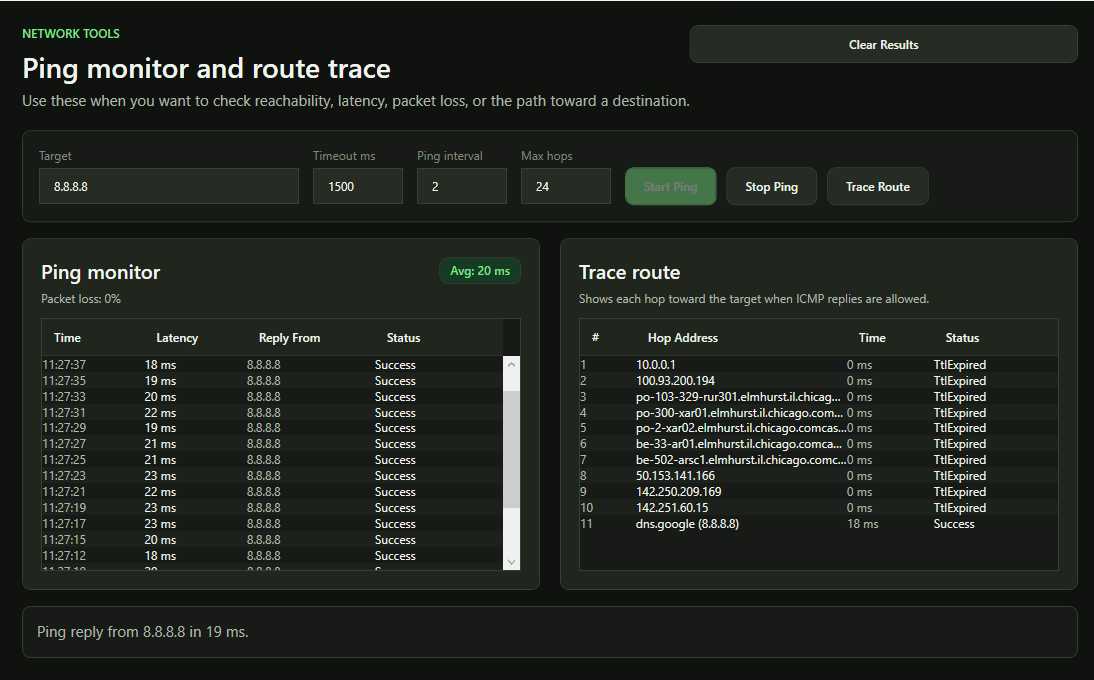This screenshot has height=680, width=1094.
Task: Select the ping row at 11:27:21
Action: tap(272, 492)
